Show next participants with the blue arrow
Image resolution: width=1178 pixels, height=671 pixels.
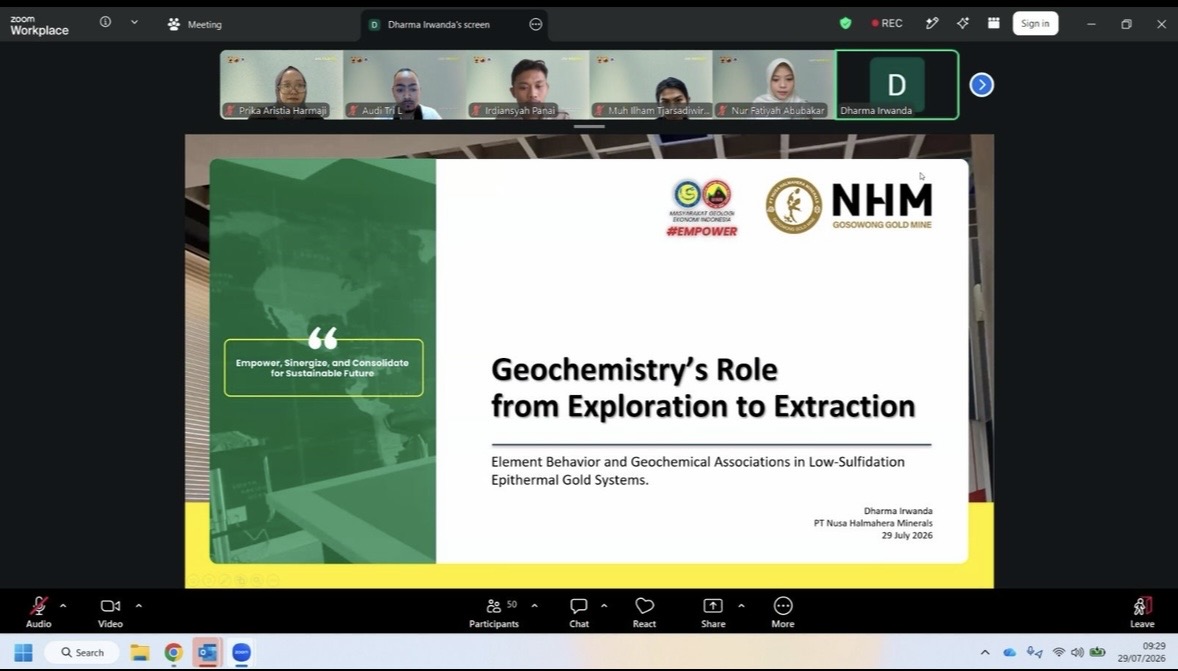coord(981,85)
